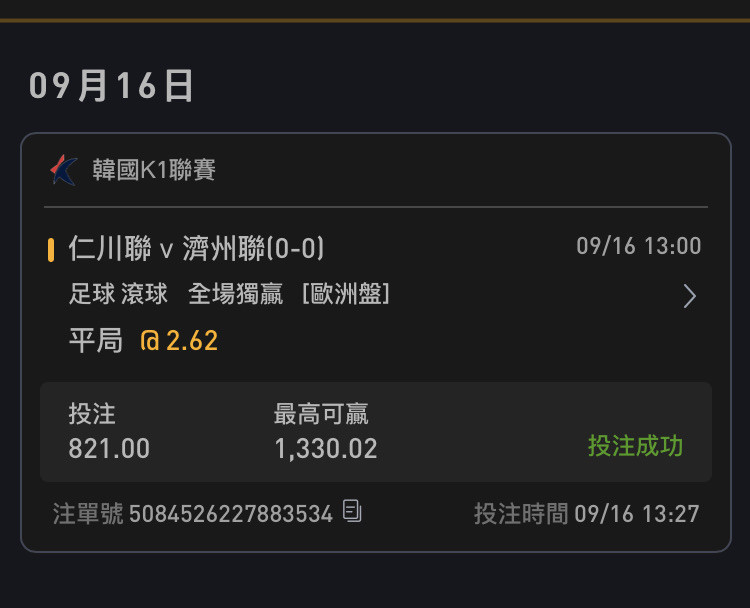This screenshot has height=608, width=750.
Task: Click the 韓國K1聯賽 league title
Action: point(154,170)
